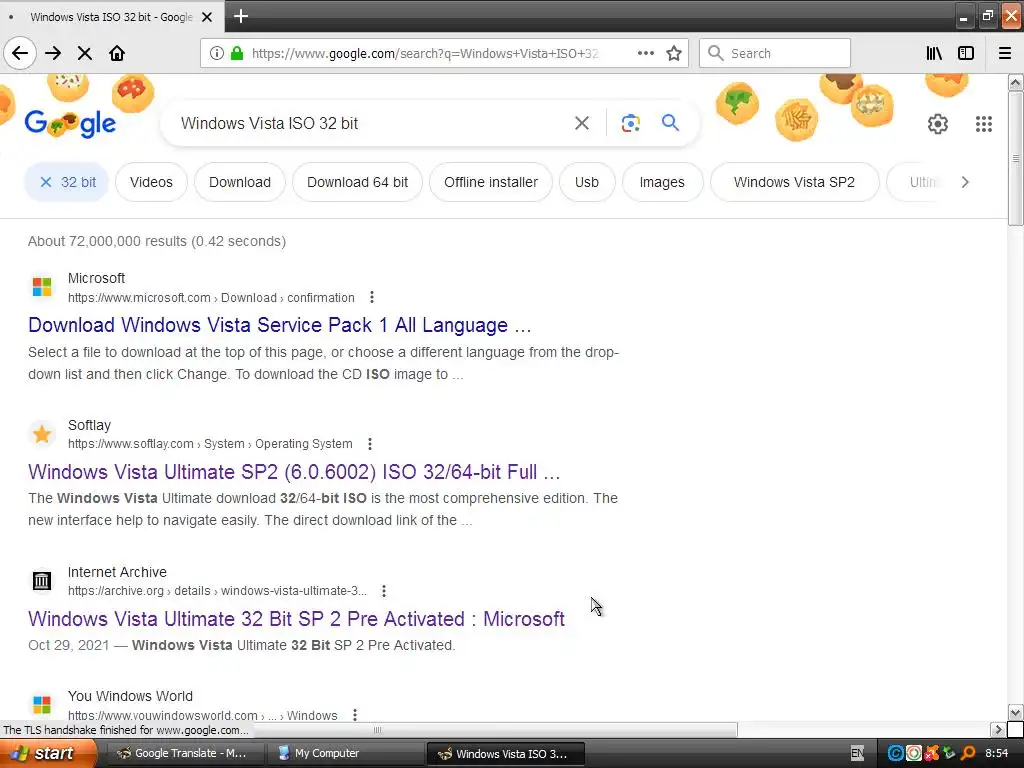Search by image with Google Lens

[630, 123]
